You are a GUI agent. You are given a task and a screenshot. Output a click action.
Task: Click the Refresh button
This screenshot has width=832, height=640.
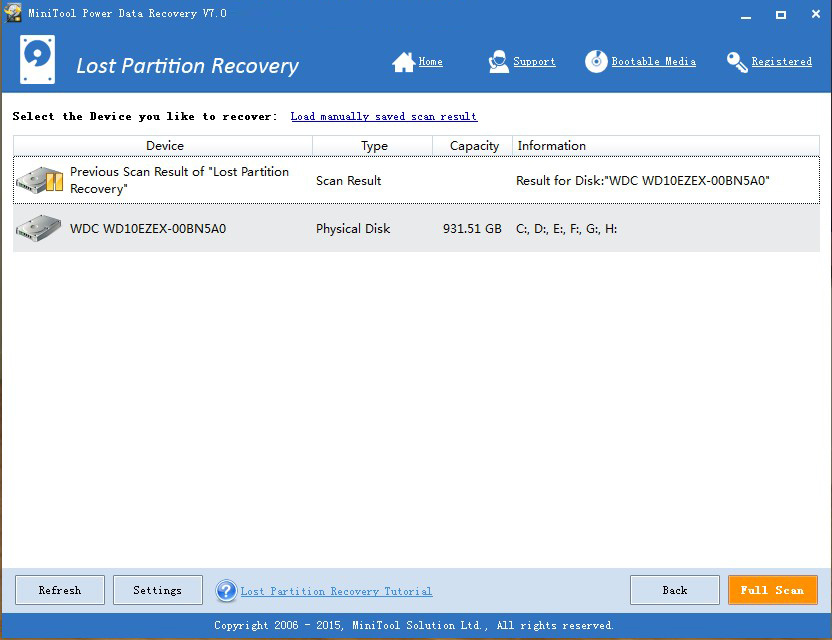60,590
